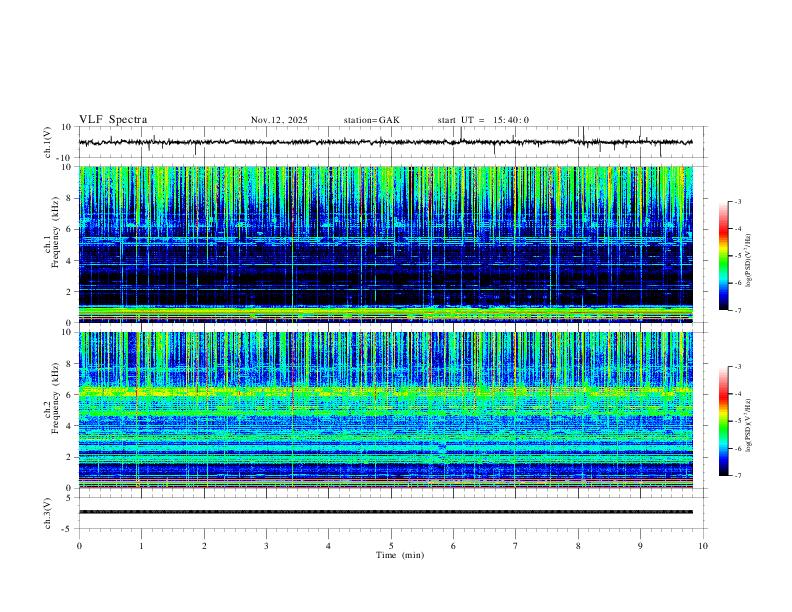Click the "-10" tick on ch.1(V) axis
Viewport: 792px width, 612px height.
pos(66,158)
